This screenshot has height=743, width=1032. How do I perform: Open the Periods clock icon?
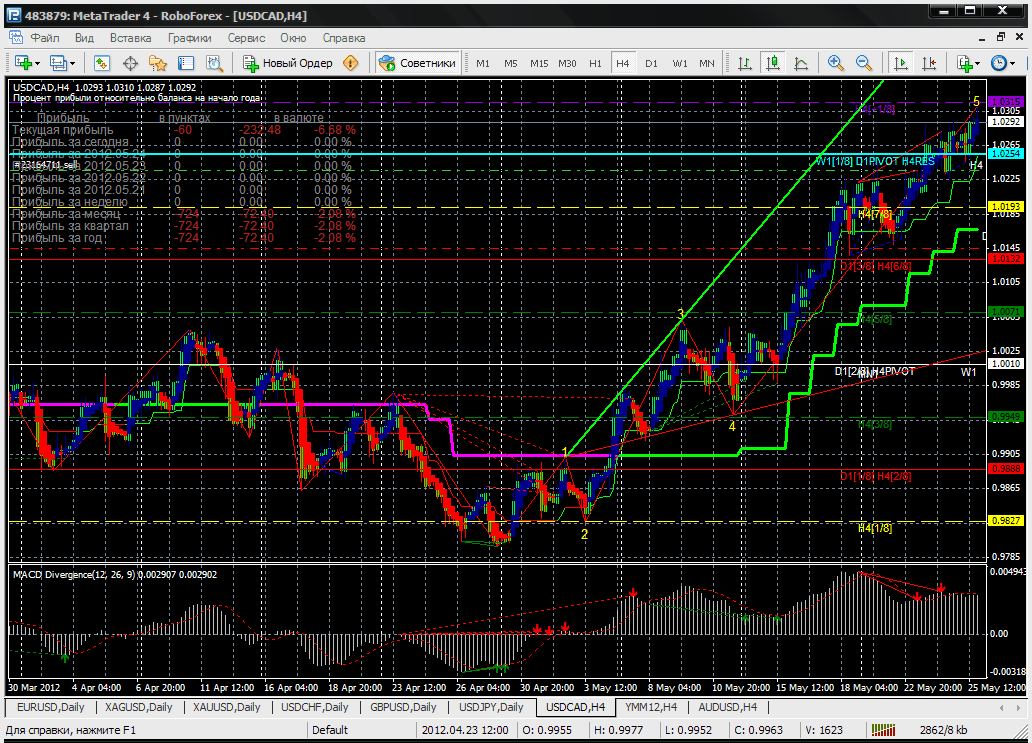[x=999, y=63]
